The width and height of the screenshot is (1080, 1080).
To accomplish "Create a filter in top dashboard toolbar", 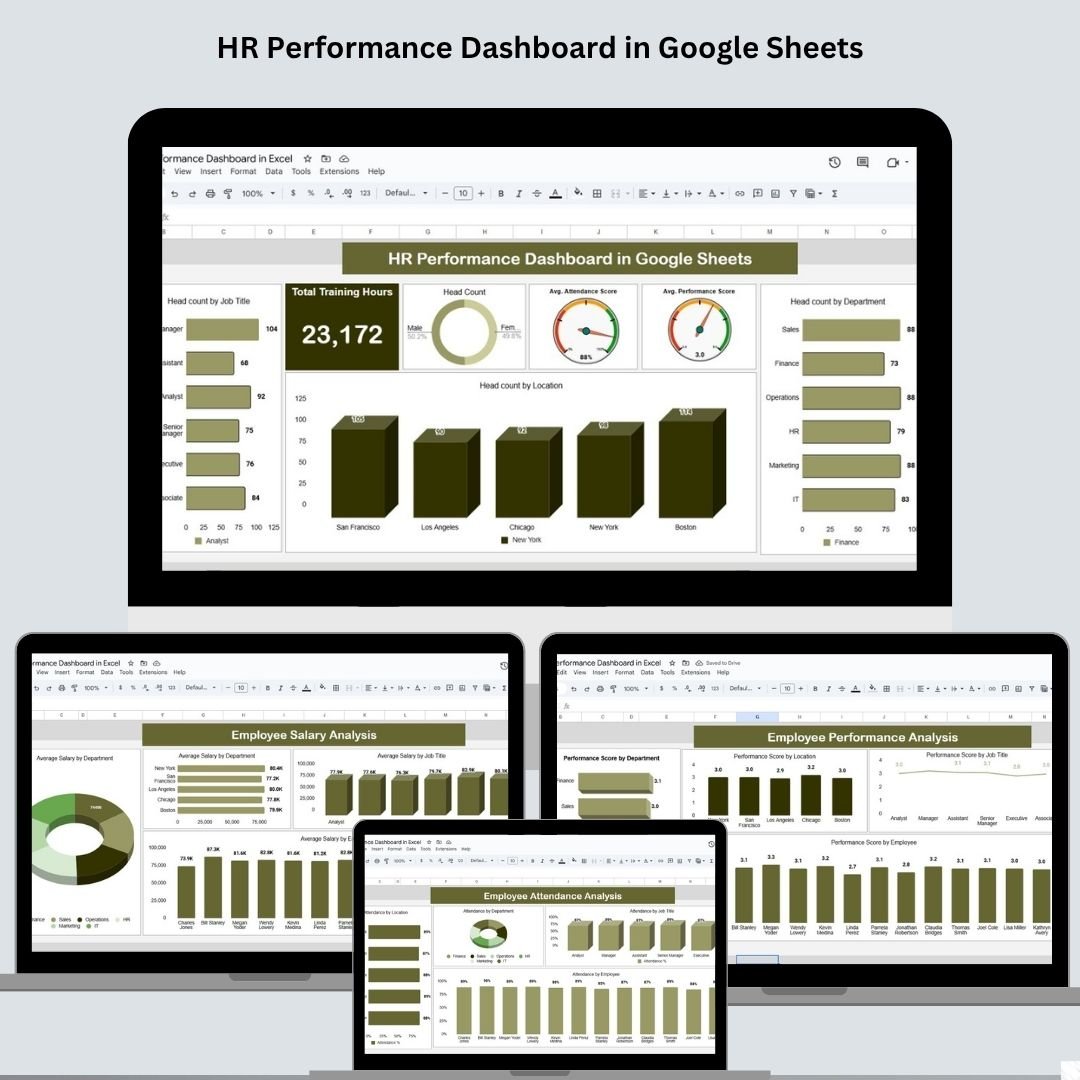I will point(793,194).
